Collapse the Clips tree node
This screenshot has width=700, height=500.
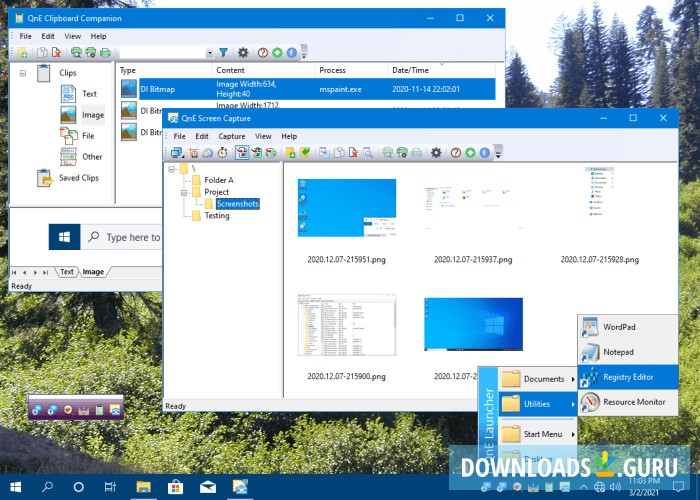coord(23,72)
